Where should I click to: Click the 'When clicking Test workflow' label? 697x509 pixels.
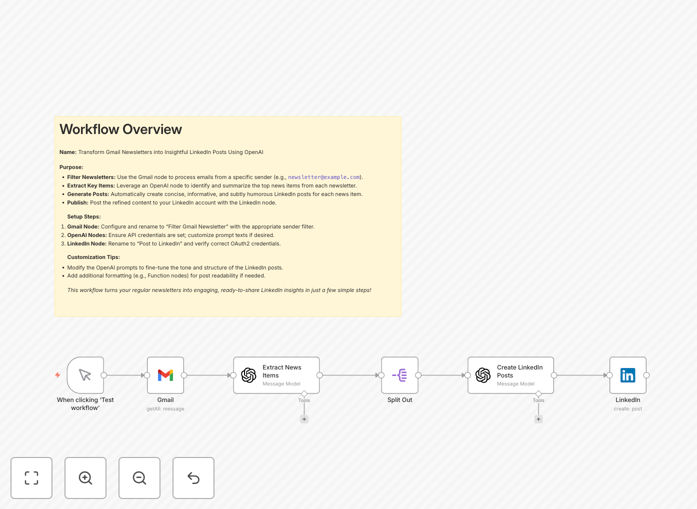(85, 404)
